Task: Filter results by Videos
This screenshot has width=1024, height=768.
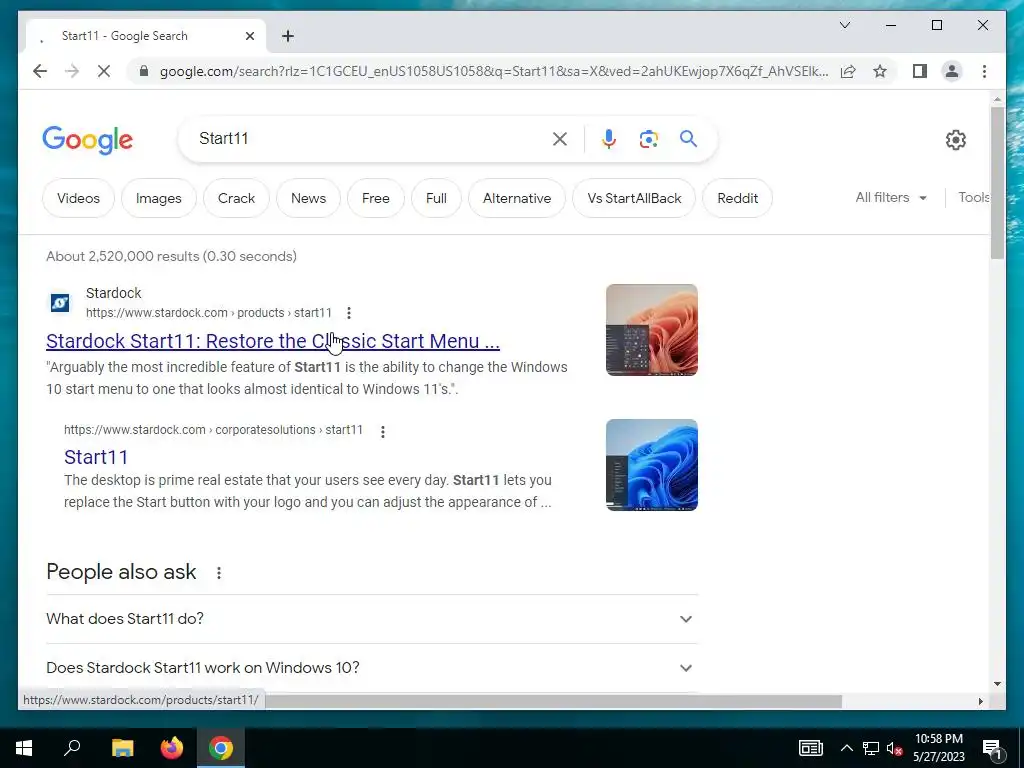Action: [78, 198]
